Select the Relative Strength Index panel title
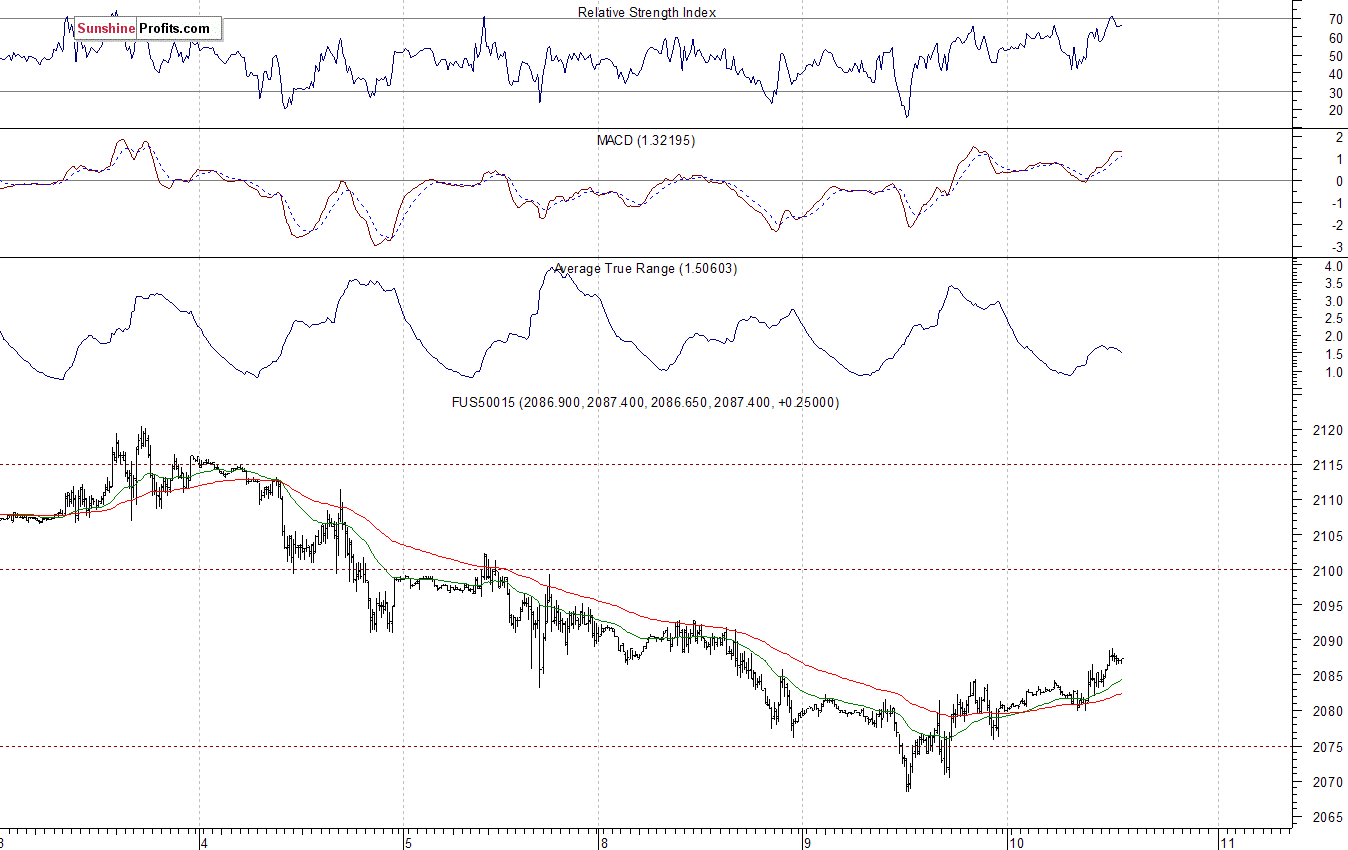The image size is (1348, 850). tap(647, 12)
